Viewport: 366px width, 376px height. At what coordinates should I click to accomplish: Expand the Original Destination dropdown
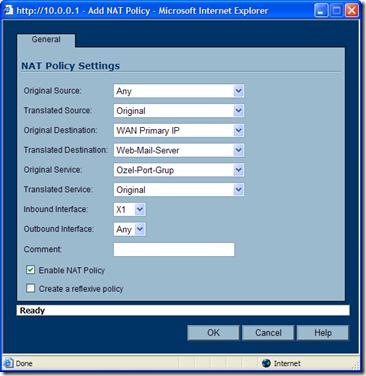tap(179, 130)
